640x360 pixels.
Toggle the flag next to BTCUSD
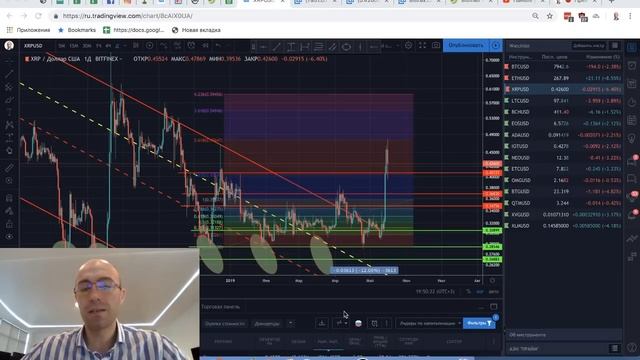point(507,67)
